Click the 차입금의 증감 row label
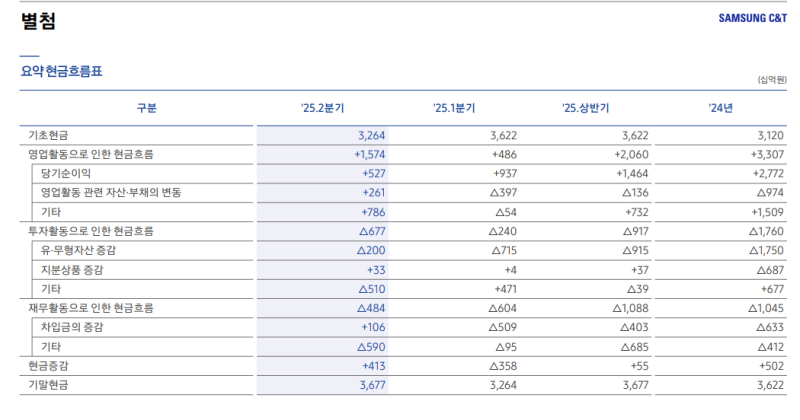The width and height of the screenshot is (800, 420). 72,327
